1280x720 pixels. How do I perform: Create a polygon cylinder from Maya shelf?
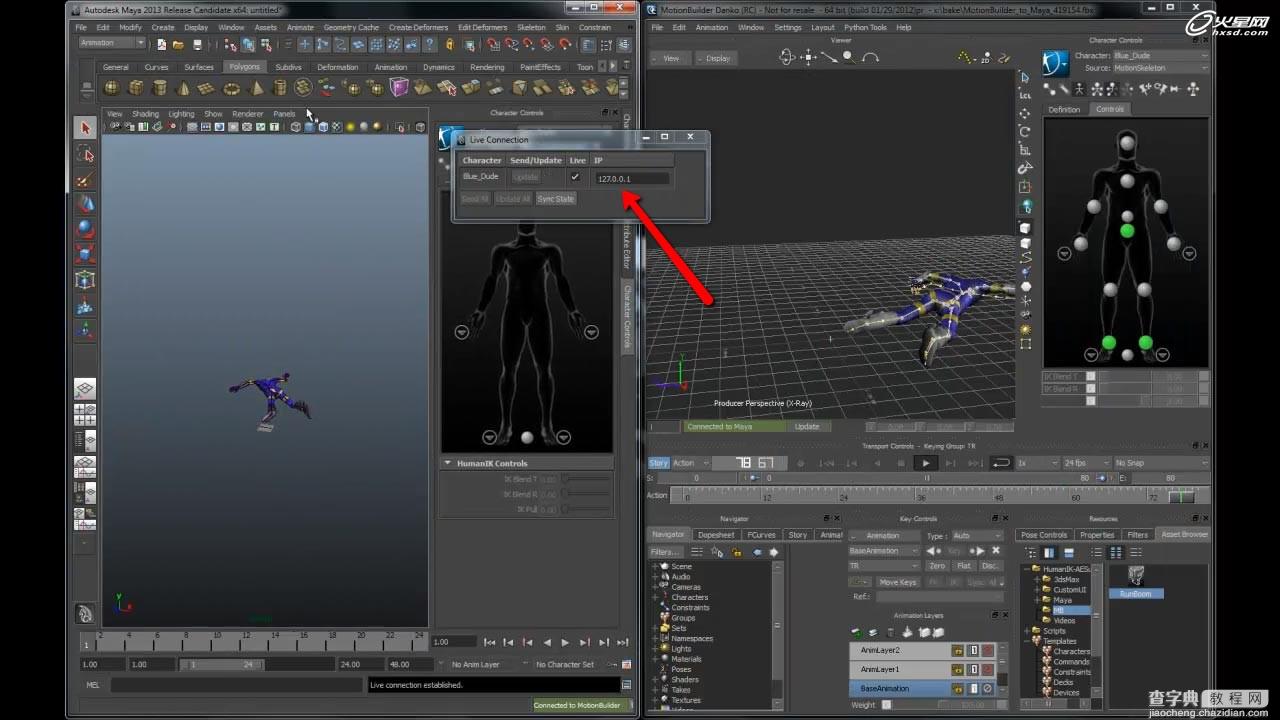(x=159, y=88)
